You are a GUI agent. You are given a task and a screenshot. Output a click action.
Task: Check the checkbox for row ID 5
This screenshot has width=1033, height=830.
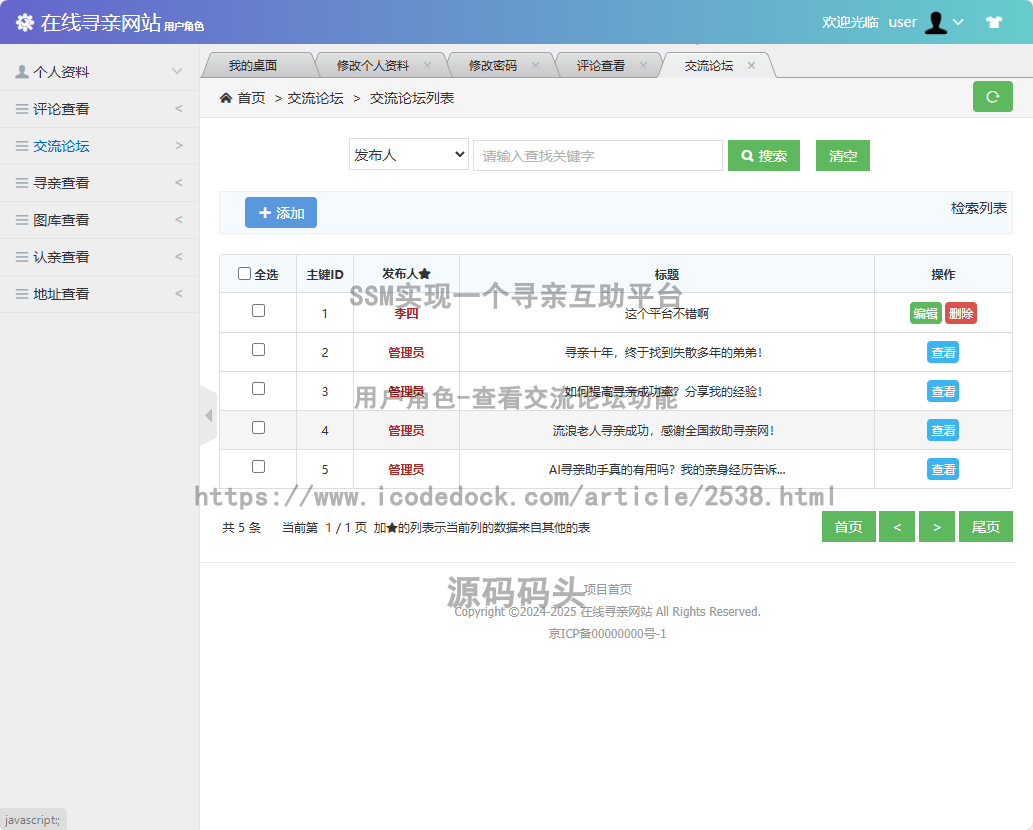pyautogui.click(x=258, y=466)
